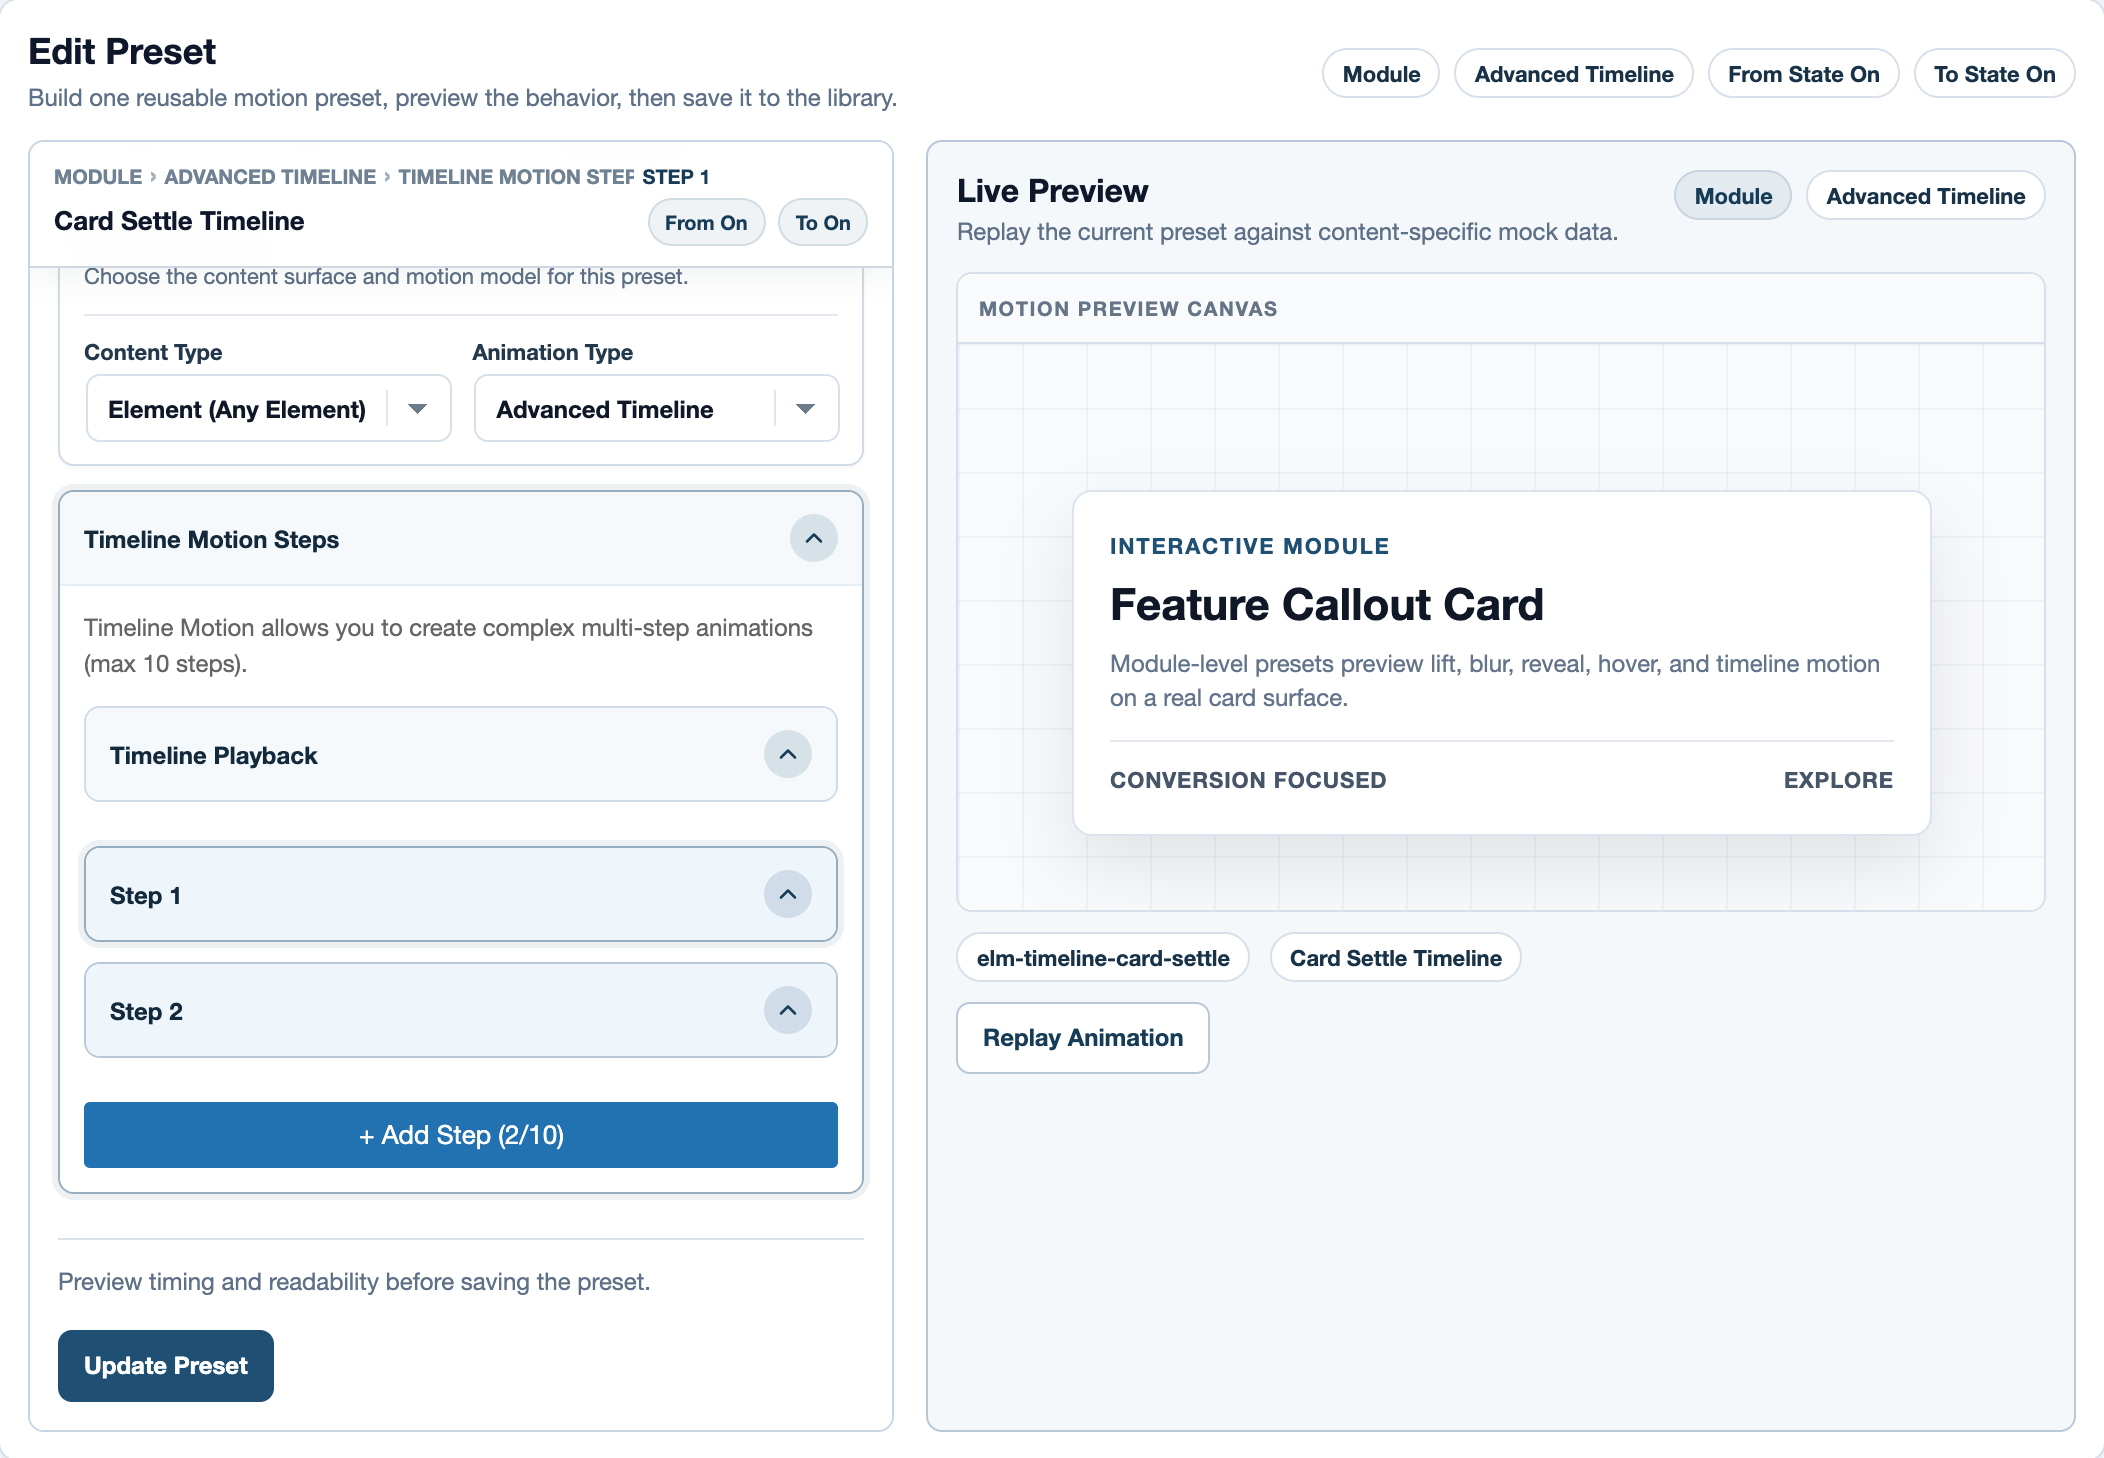Click the Step 2 row title
The width and height of the screenshot is (2104, 1458).
146,1012
